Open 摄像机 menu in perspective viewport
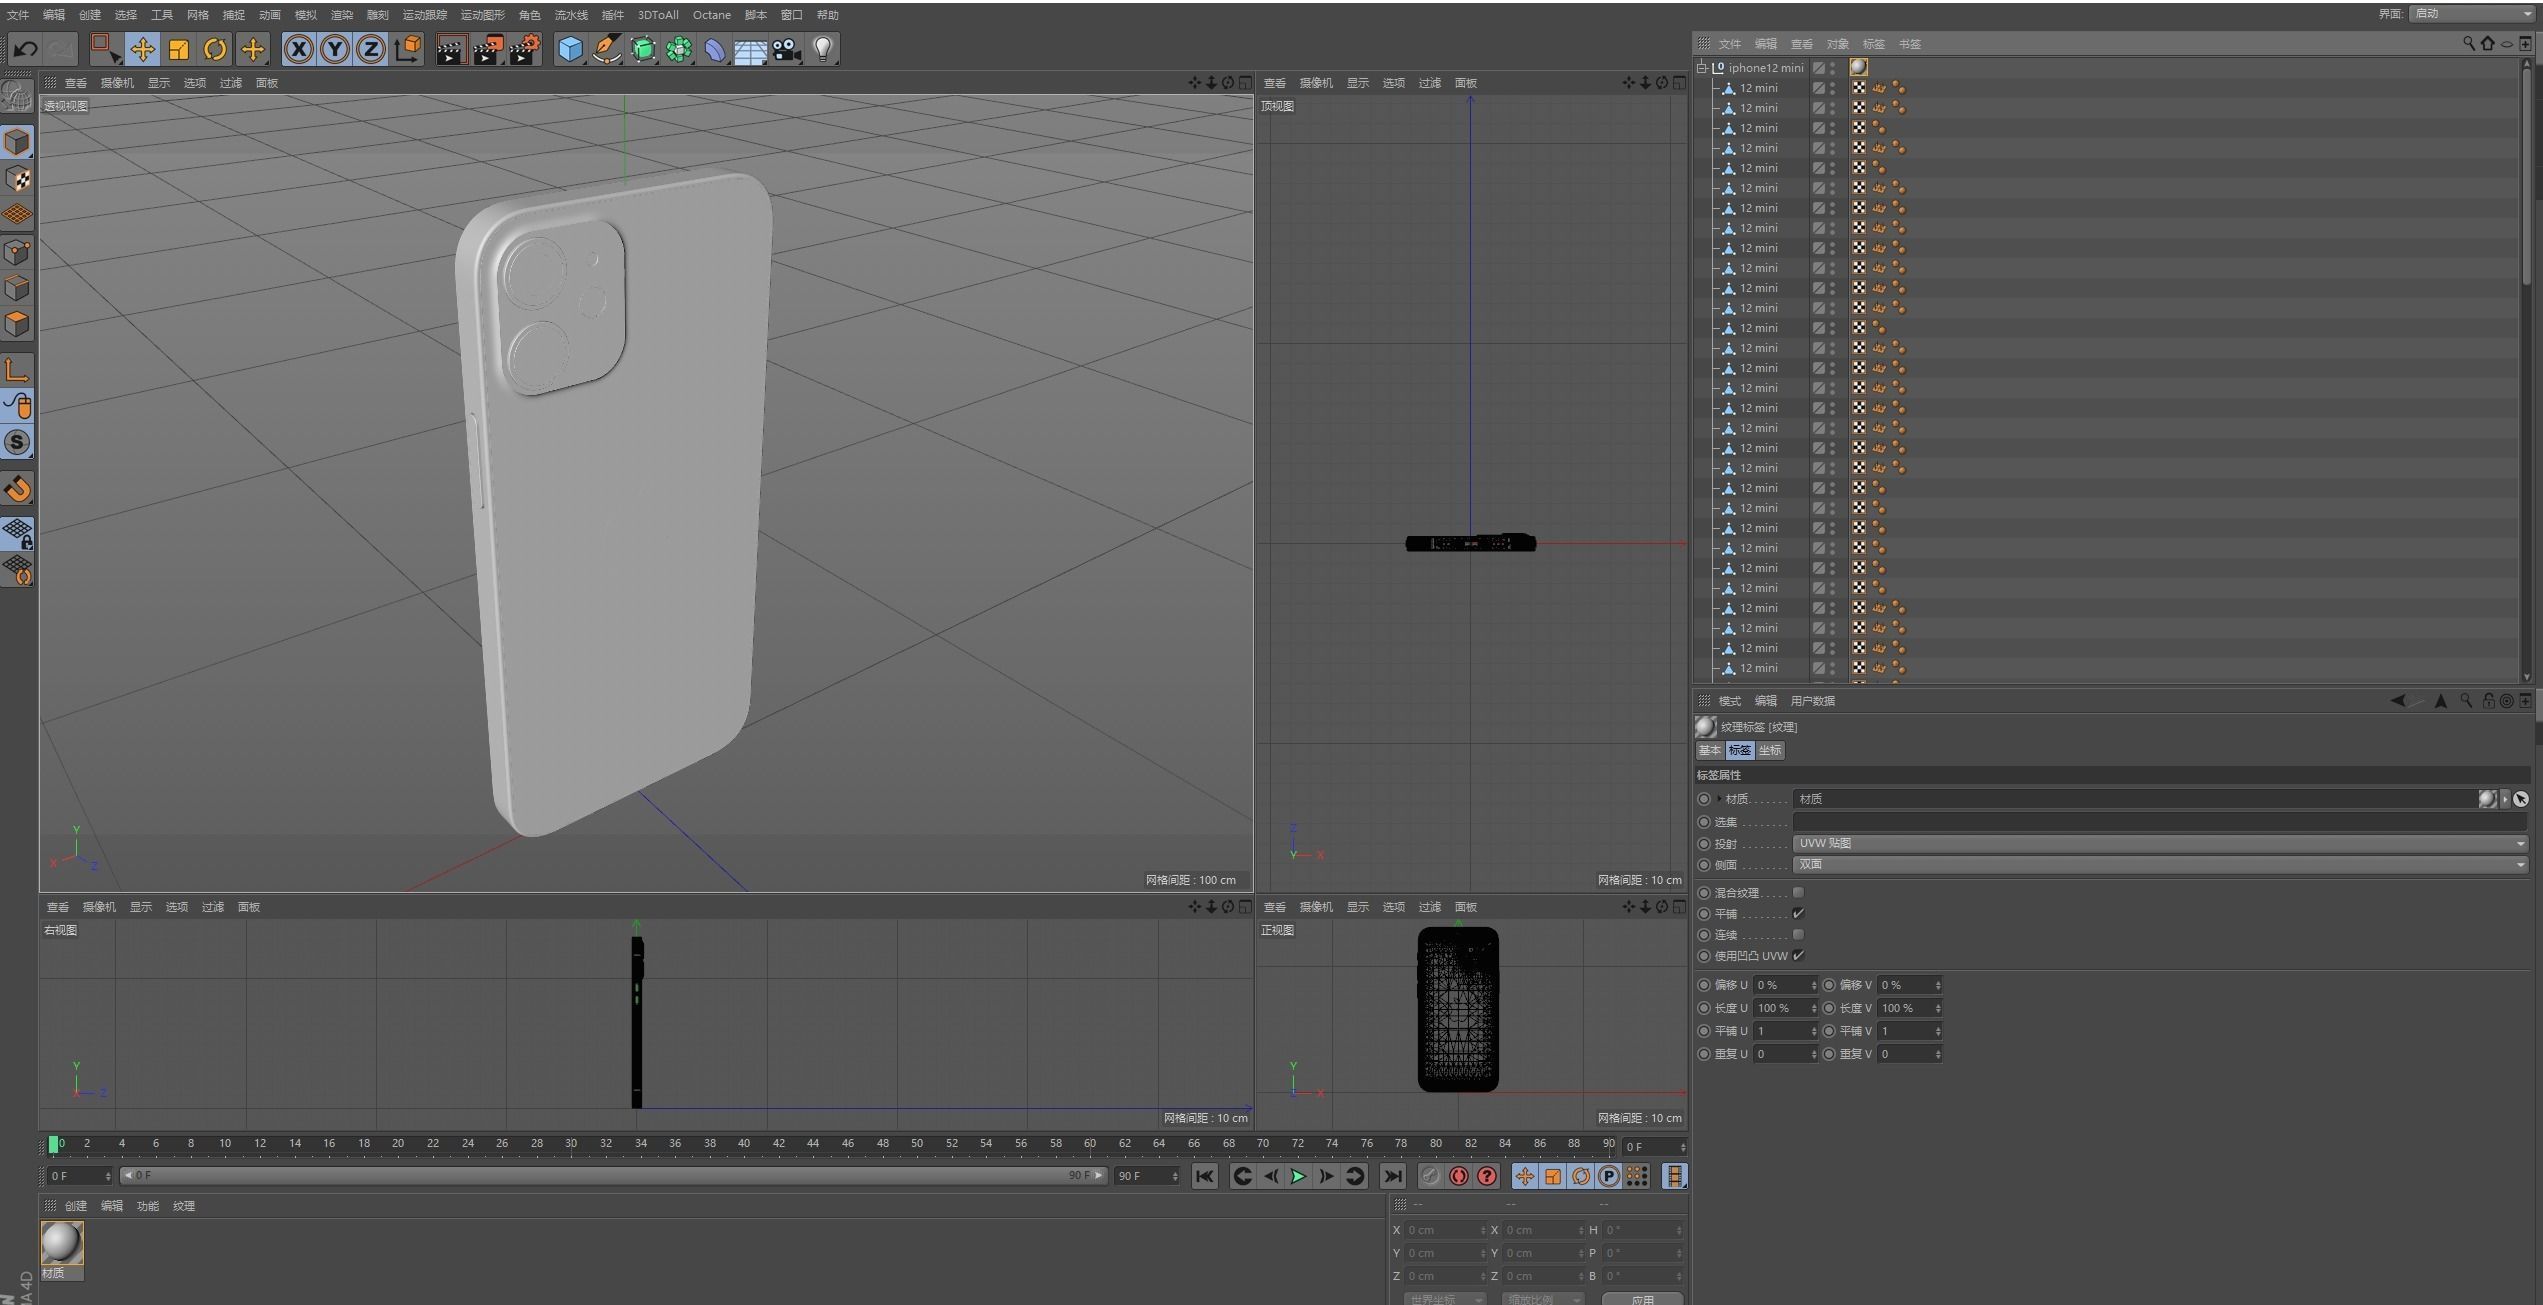 117,83
